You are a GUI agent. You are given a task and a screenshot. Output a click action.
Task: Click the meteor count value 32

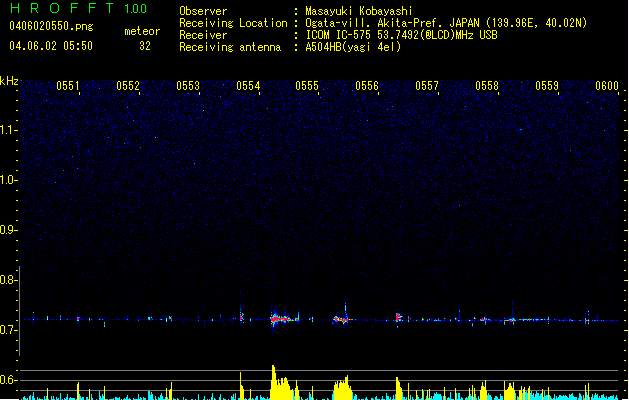(145, 46)
